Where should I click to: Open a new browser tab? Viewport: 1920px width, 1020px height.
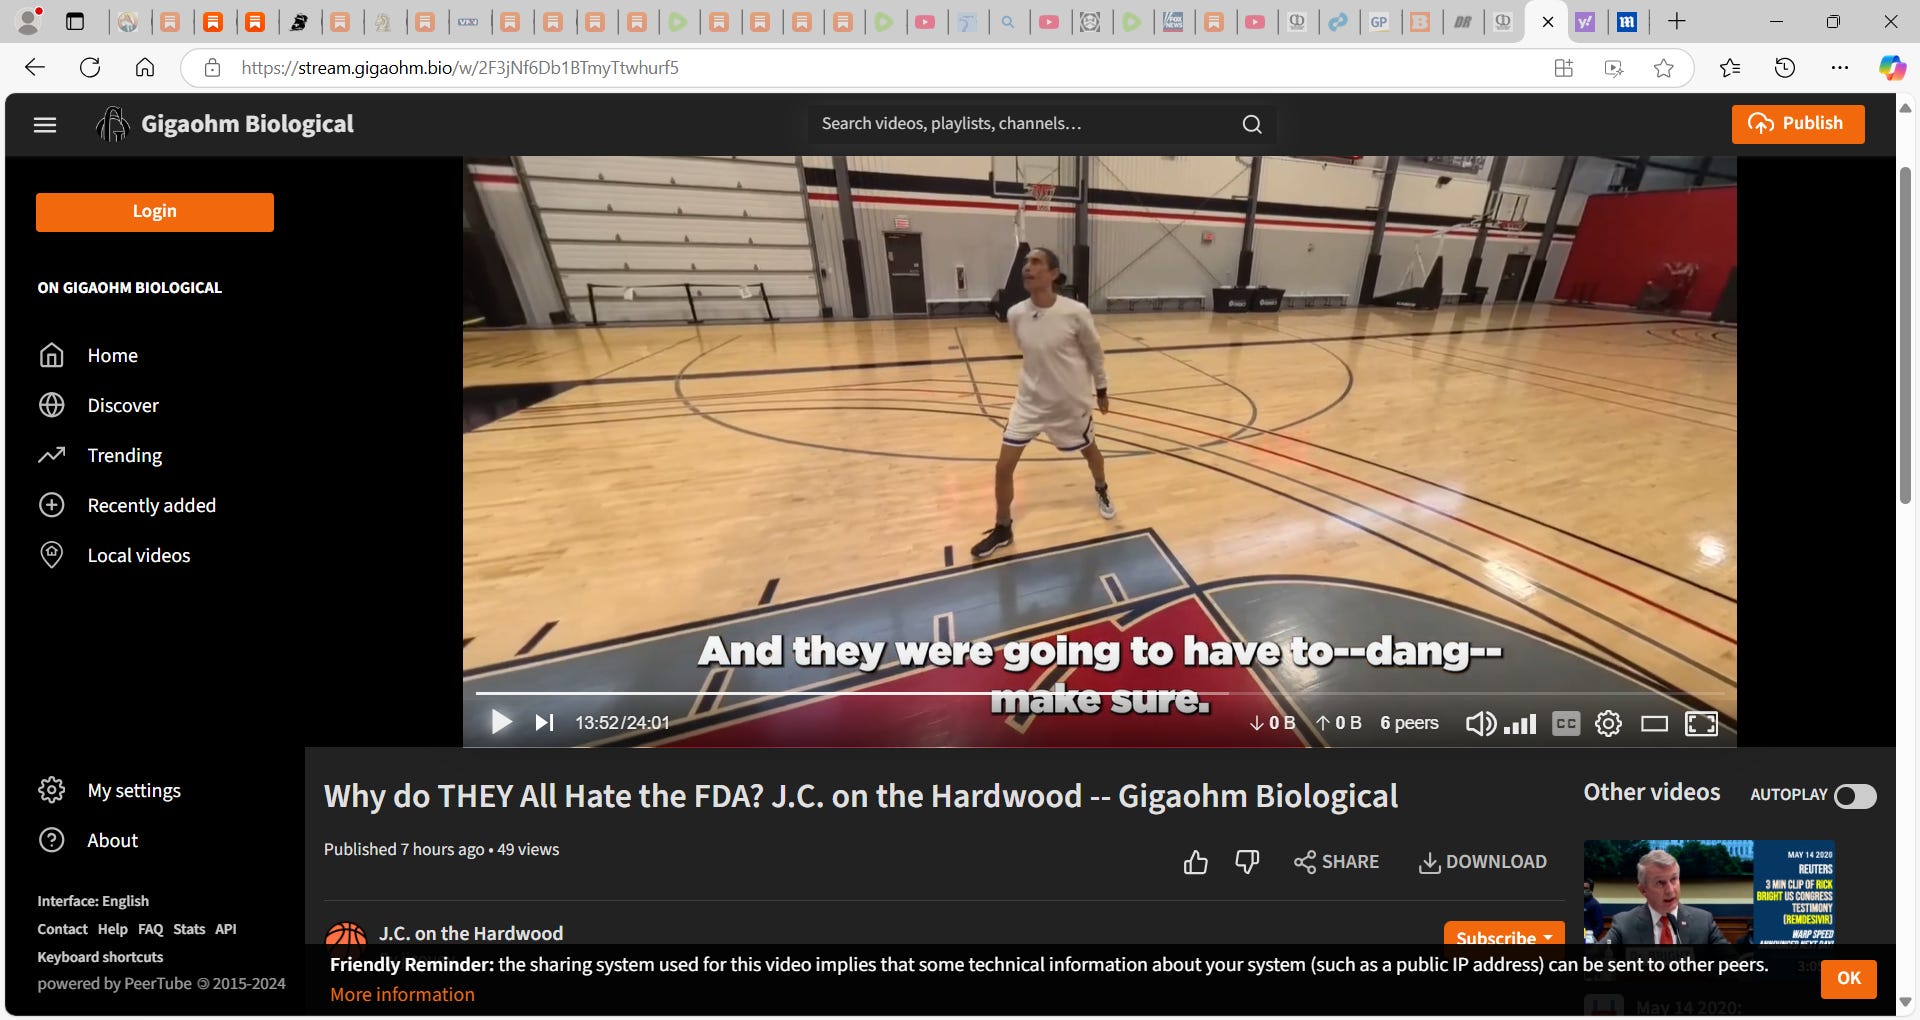(1677, 21)
